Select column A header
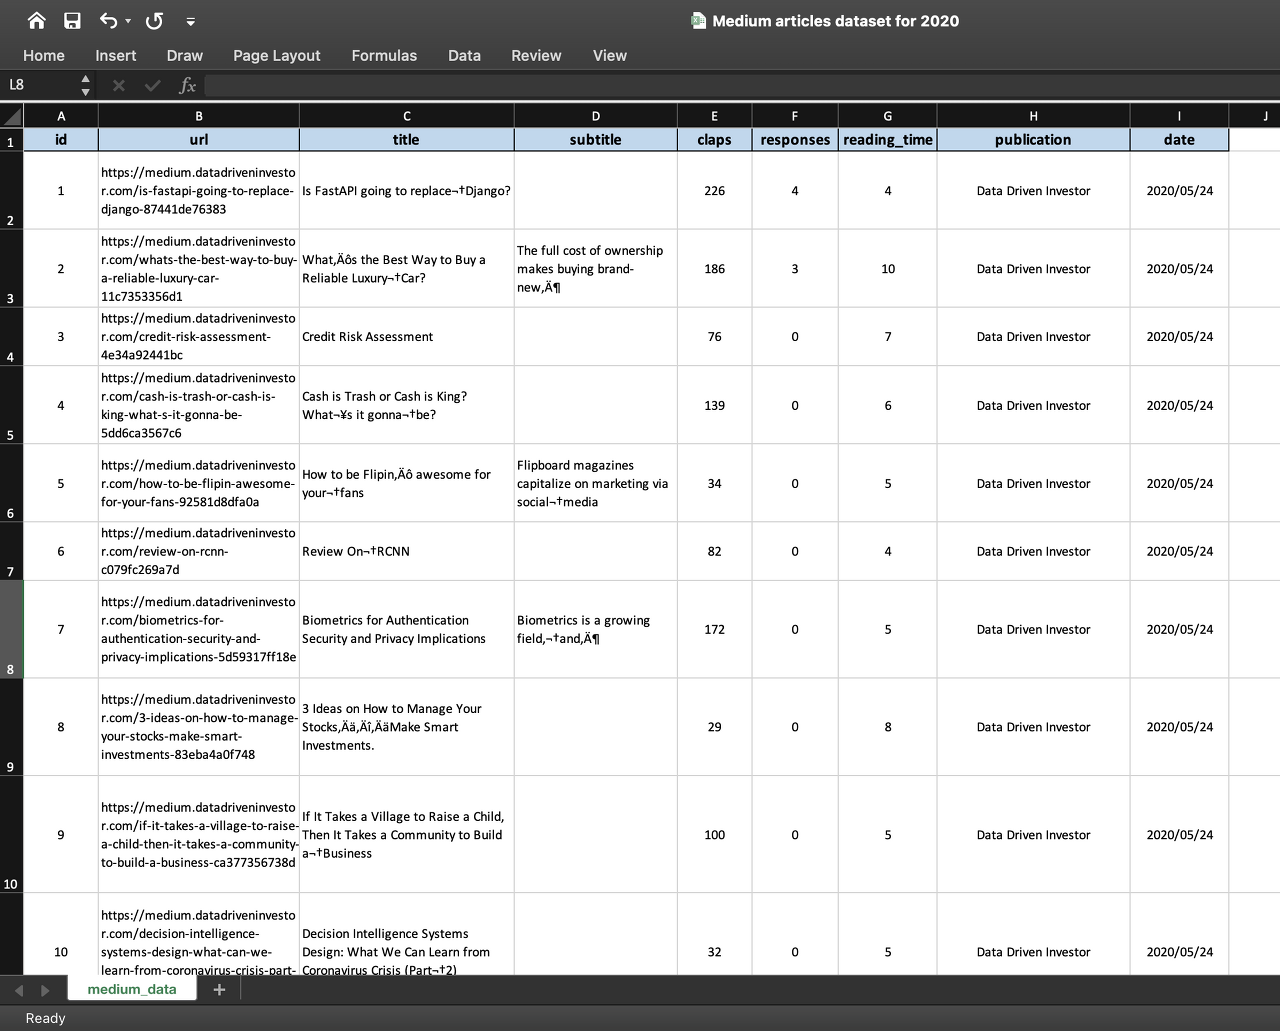 click(61, 116)
